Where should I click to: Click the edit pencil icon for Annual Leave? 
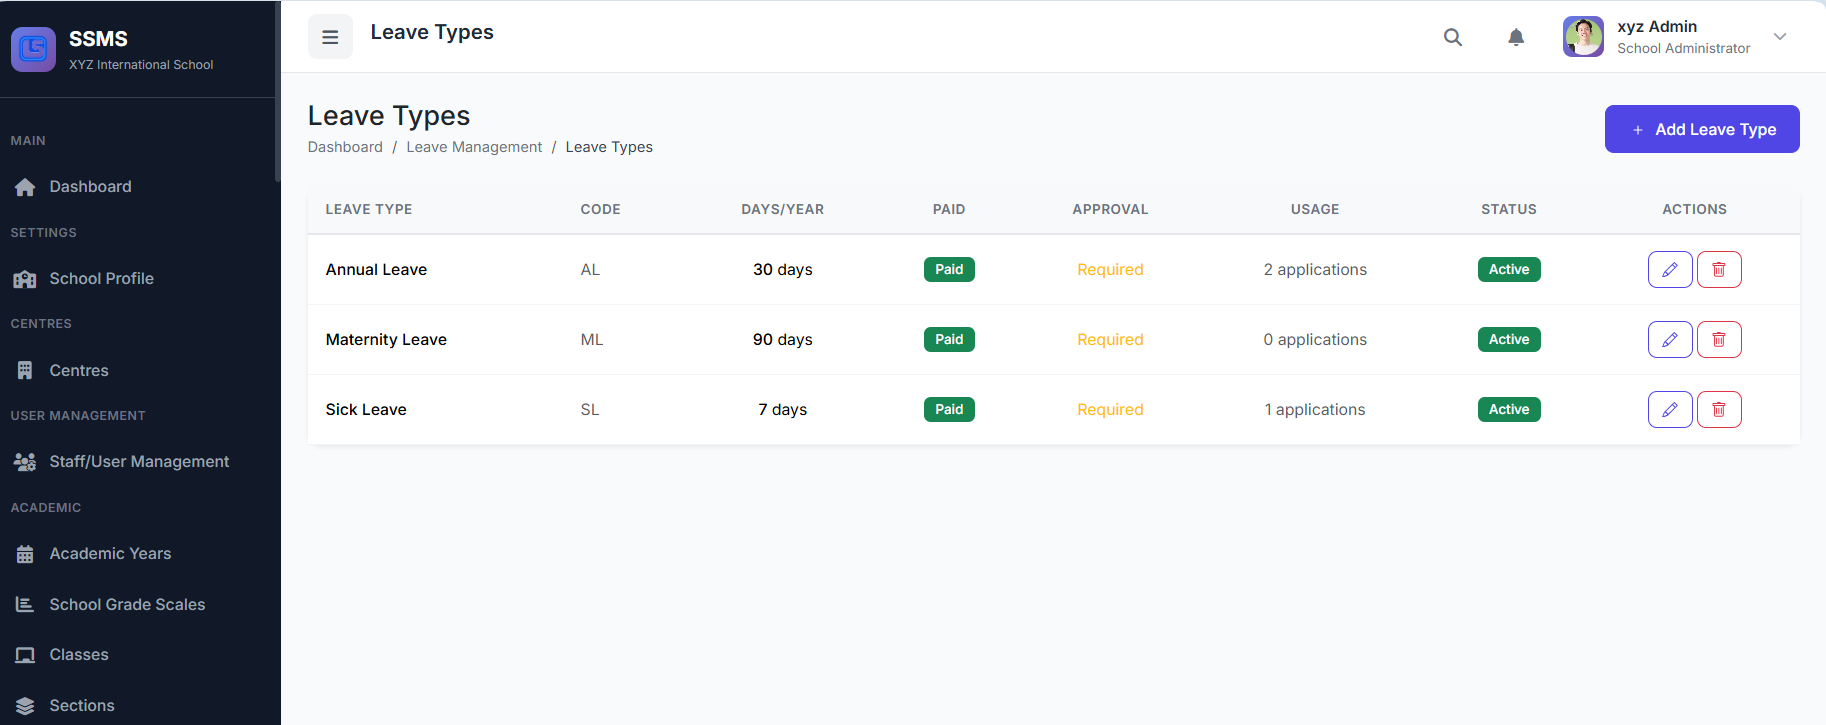coord(1669,270)
